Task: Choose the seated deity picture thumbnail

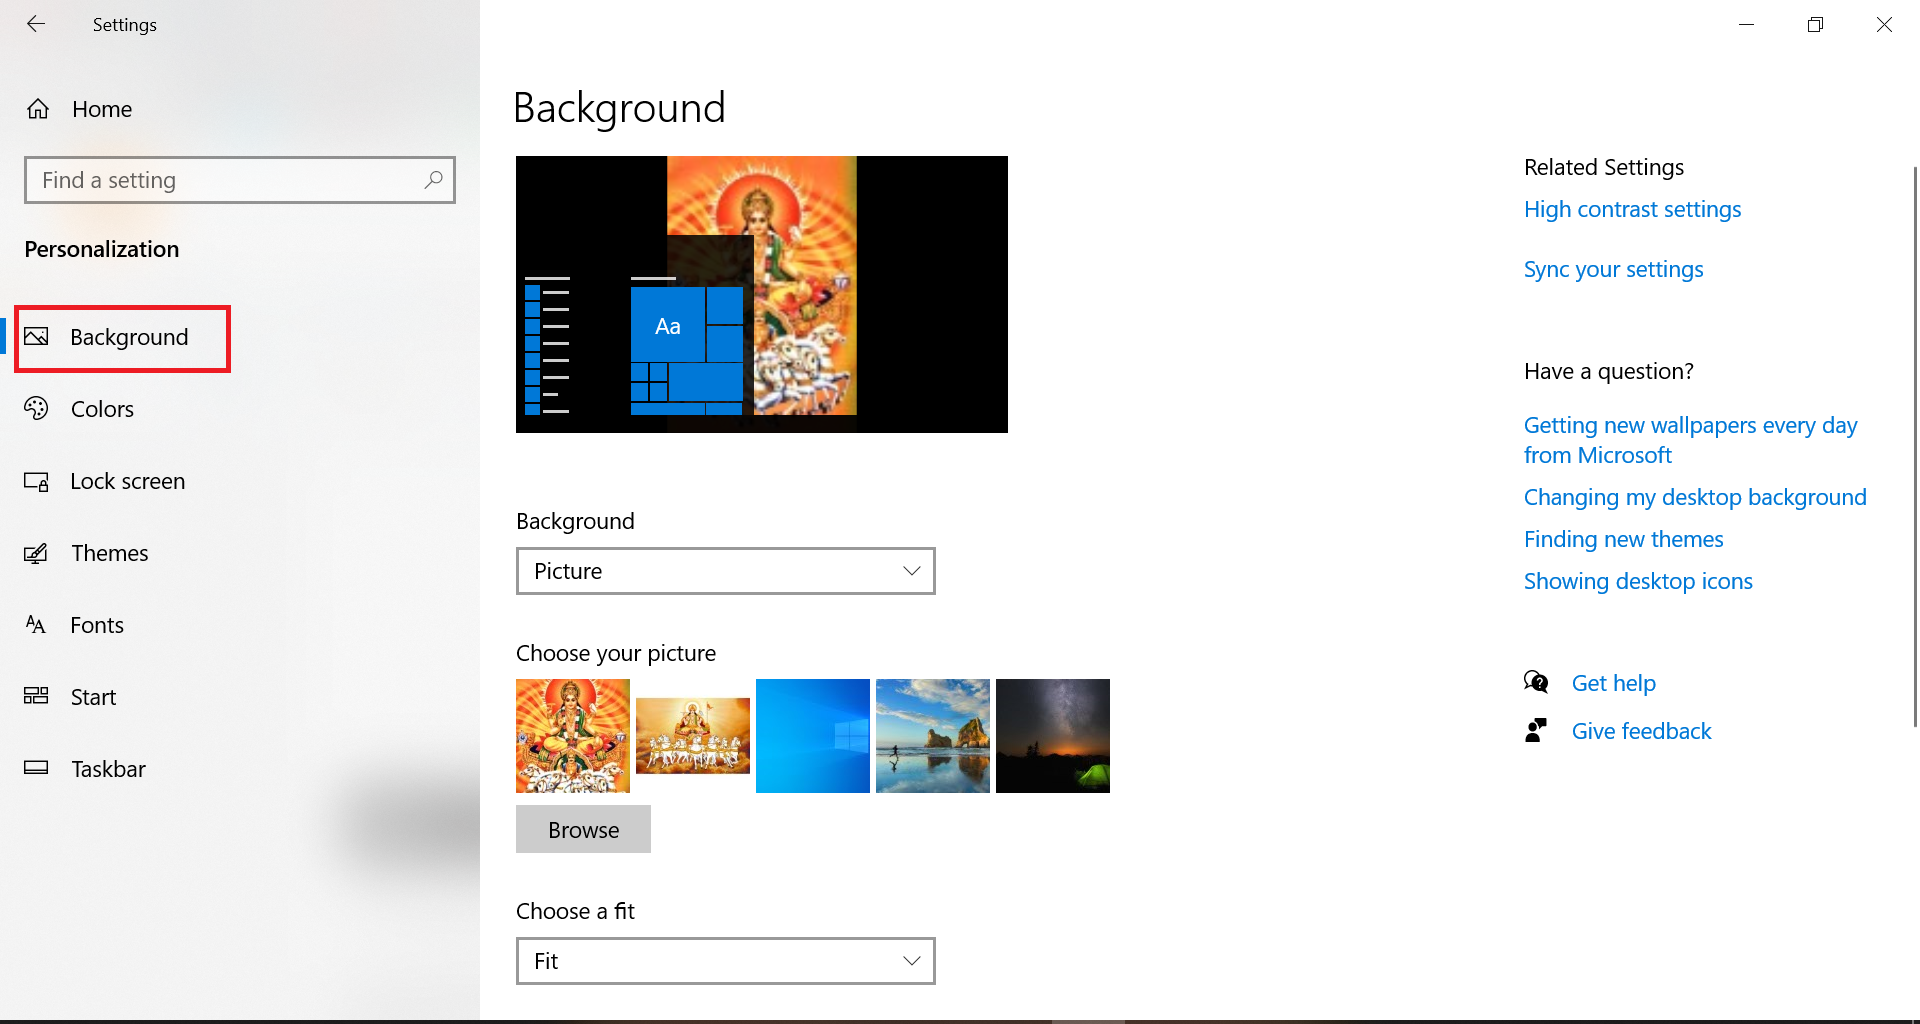Action: coord(573,736)
